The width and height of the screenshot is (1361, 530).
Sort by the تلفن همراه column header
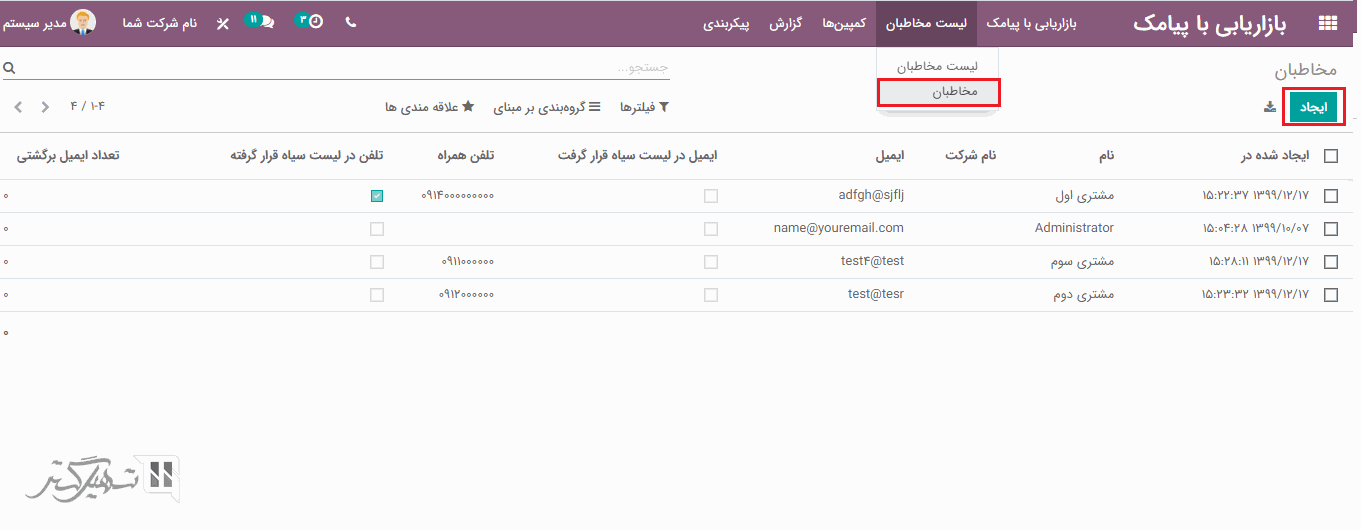click(x=465, y=156)
